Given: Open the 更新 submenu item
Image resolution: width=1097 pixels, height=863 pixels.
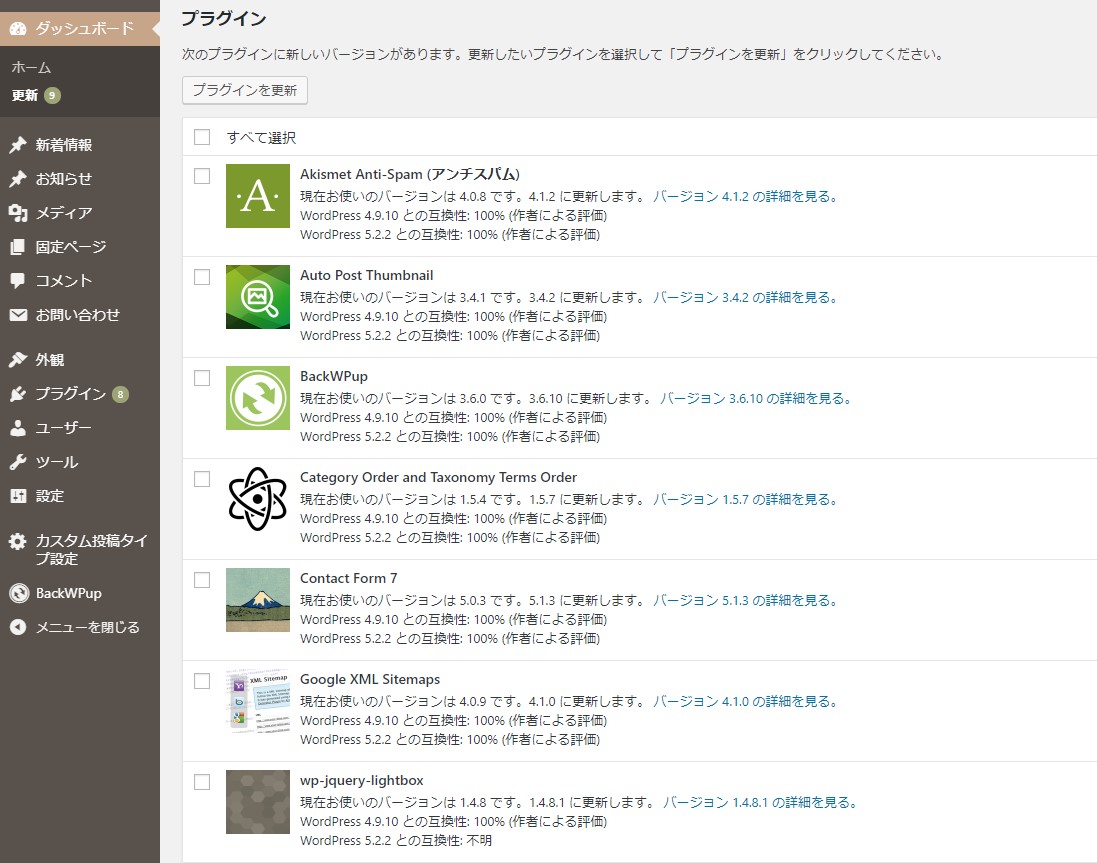Looking at the screenshot, I should [24, 95].
